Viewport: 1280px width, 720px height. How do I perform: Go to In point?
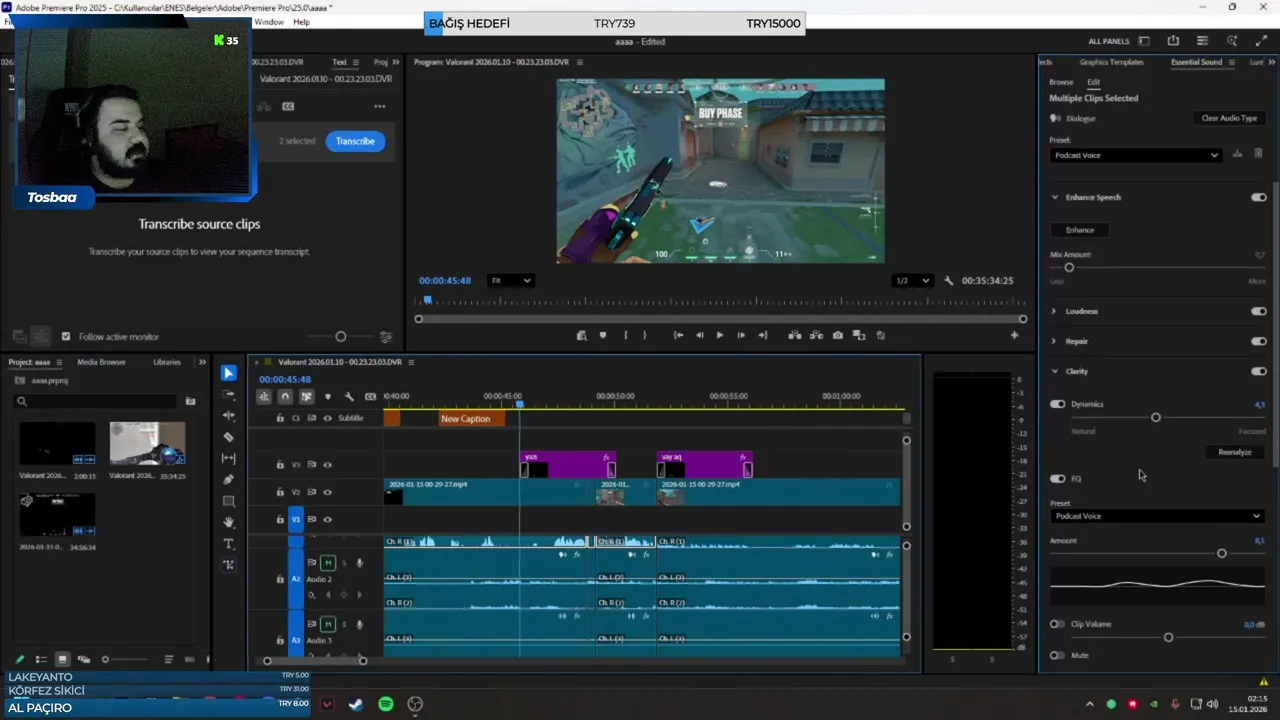click(x=678, y=335)
